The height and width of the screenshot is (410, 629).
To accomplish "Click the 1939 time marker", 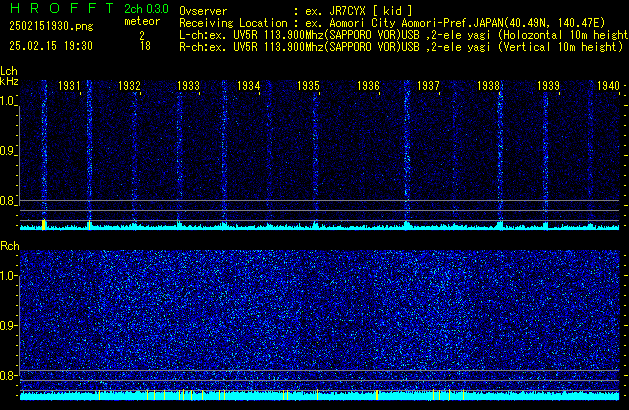I will [548, 86].
